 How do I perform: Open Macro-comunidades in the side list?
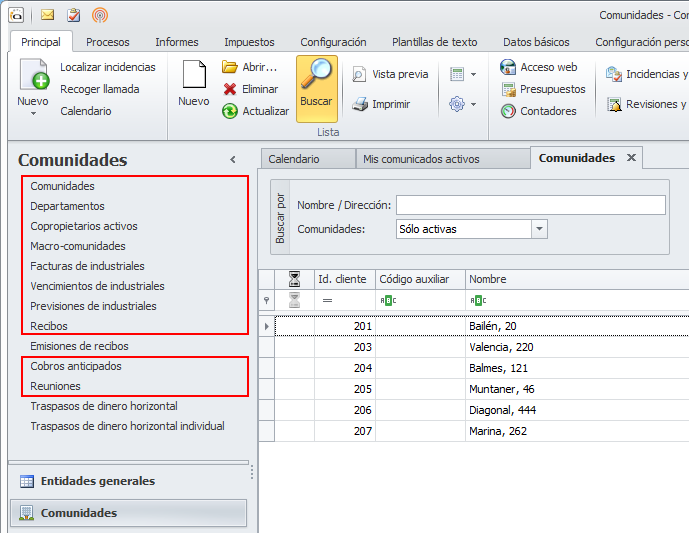point(78,246)
